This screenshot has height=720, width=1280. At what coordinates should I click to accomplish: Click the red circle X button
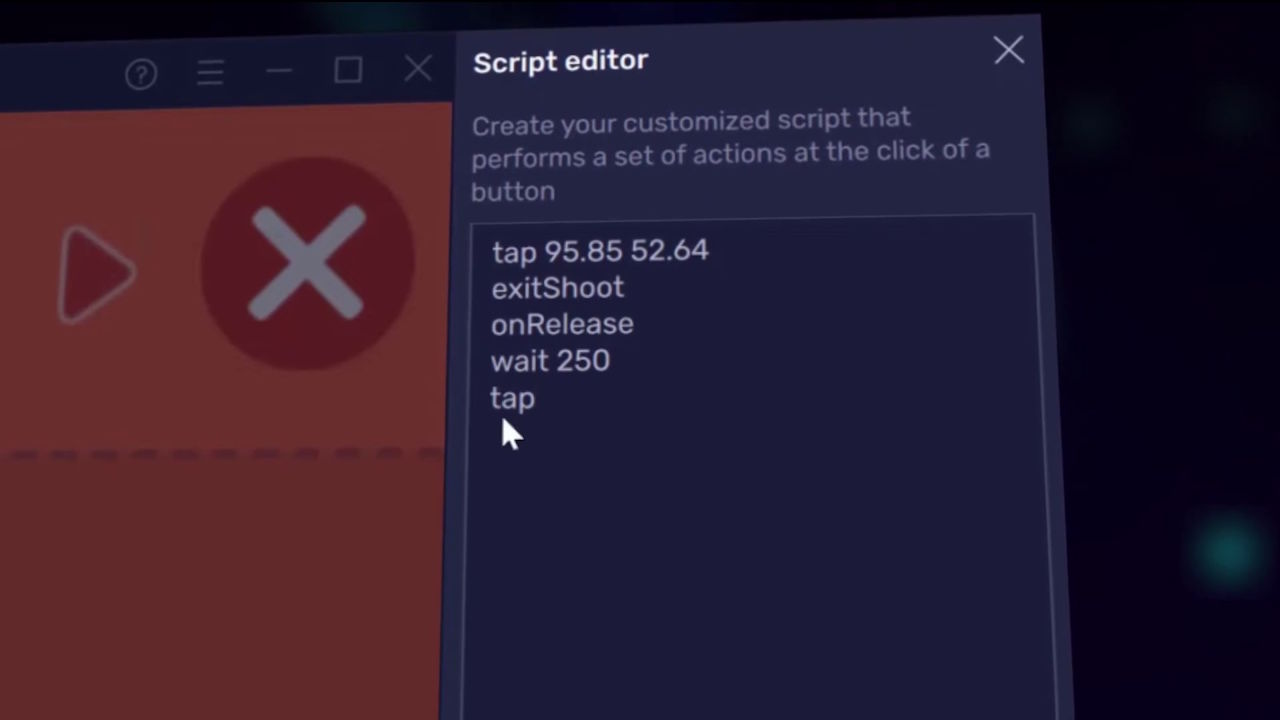307,263
